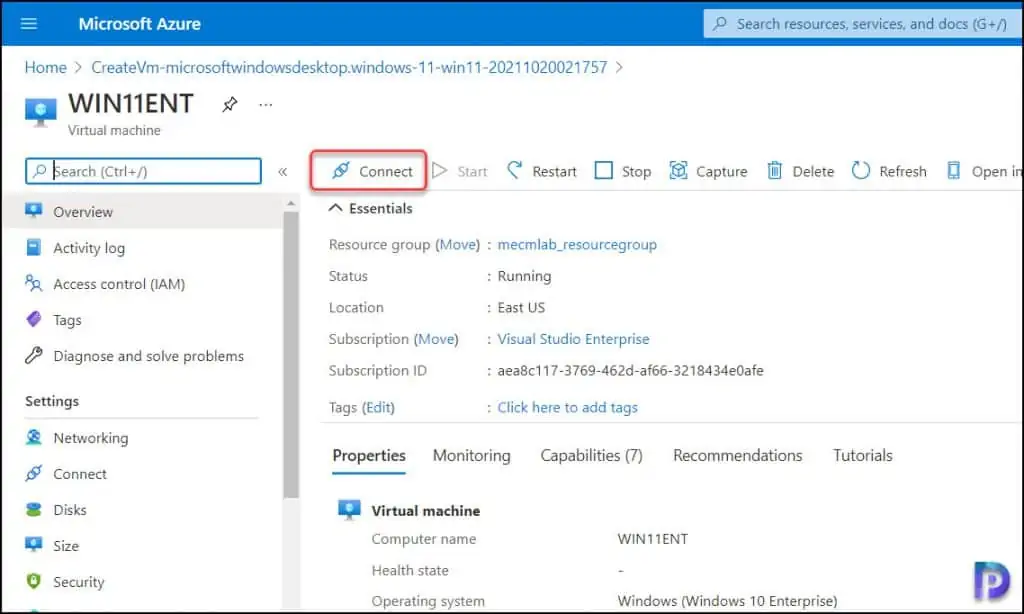Restart the virtual machine
The height and width of the screenshot is (614, 1024).
542,171
